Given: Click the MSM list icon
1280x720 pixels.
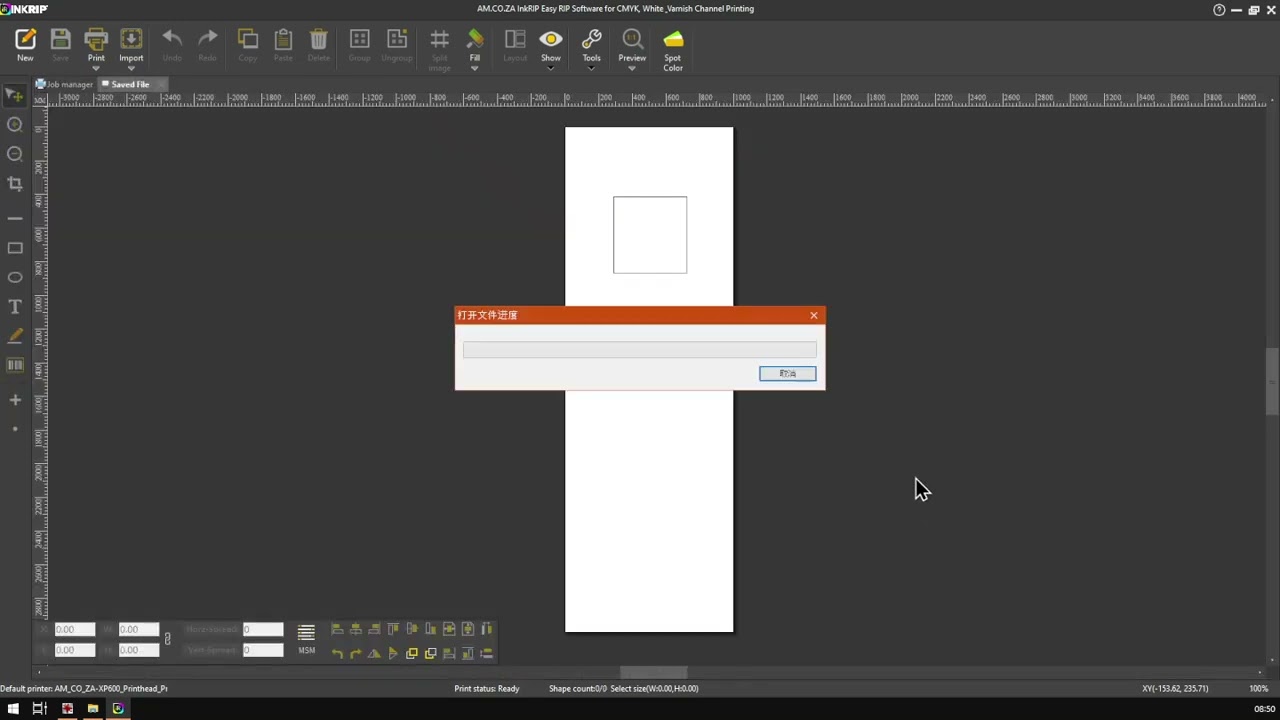Looking at the screenshot, I should point(306,633).
